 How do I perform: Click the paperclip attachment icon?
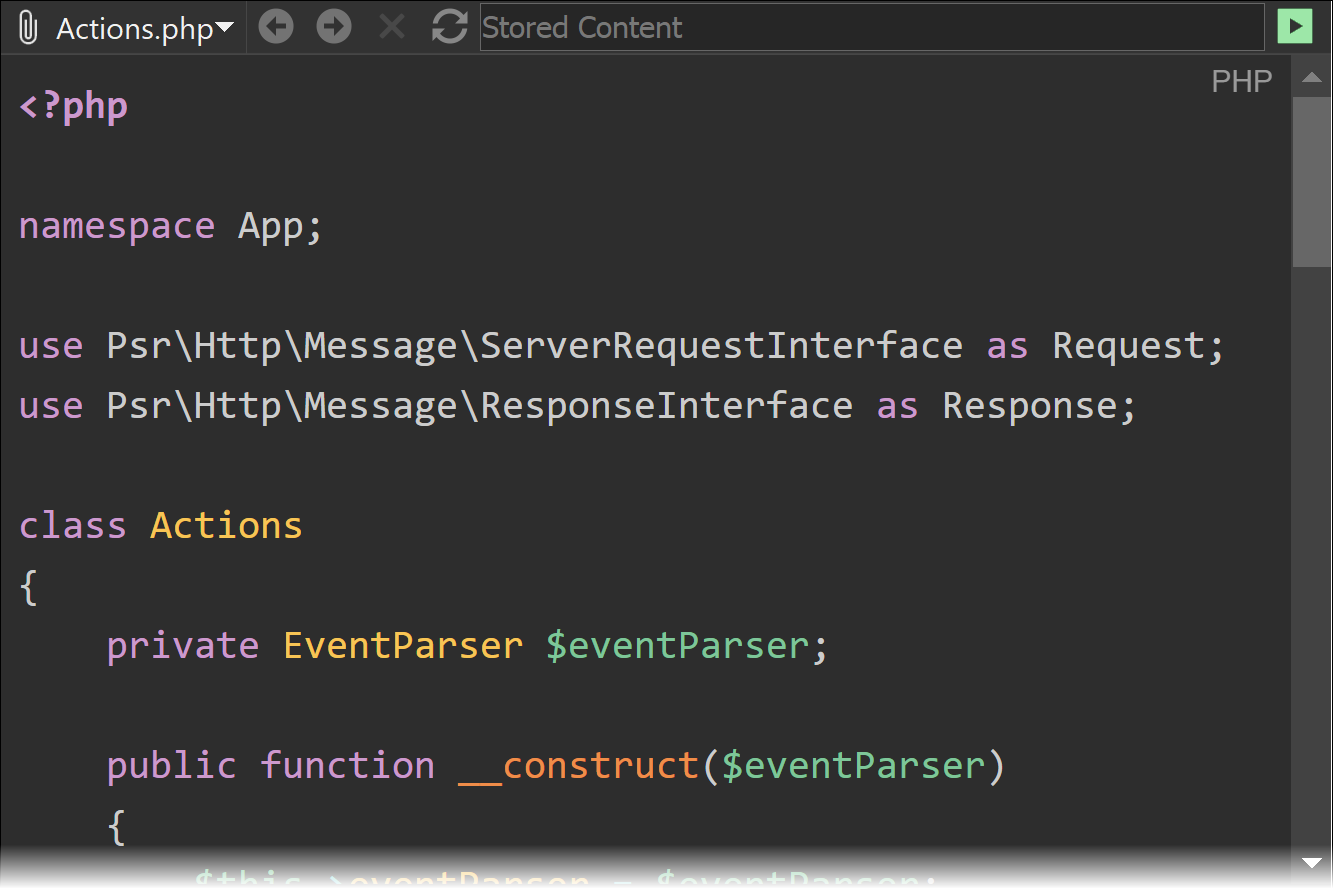click(29, 28)
